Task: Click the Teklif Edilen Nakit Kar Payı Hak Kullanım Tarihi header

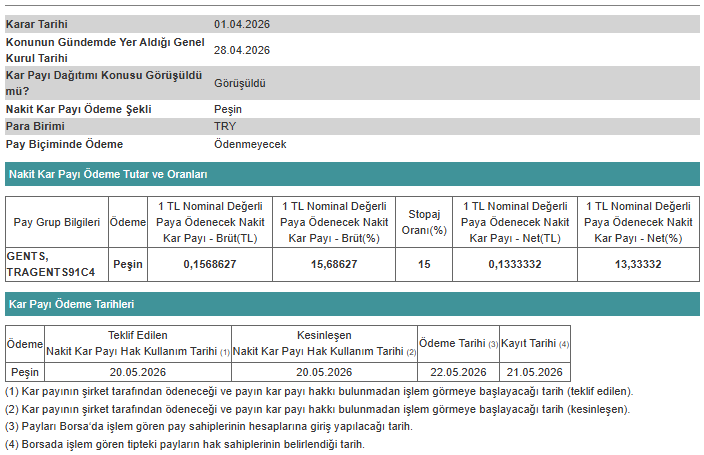Action: pyautogui.click(x=138, y=344)
